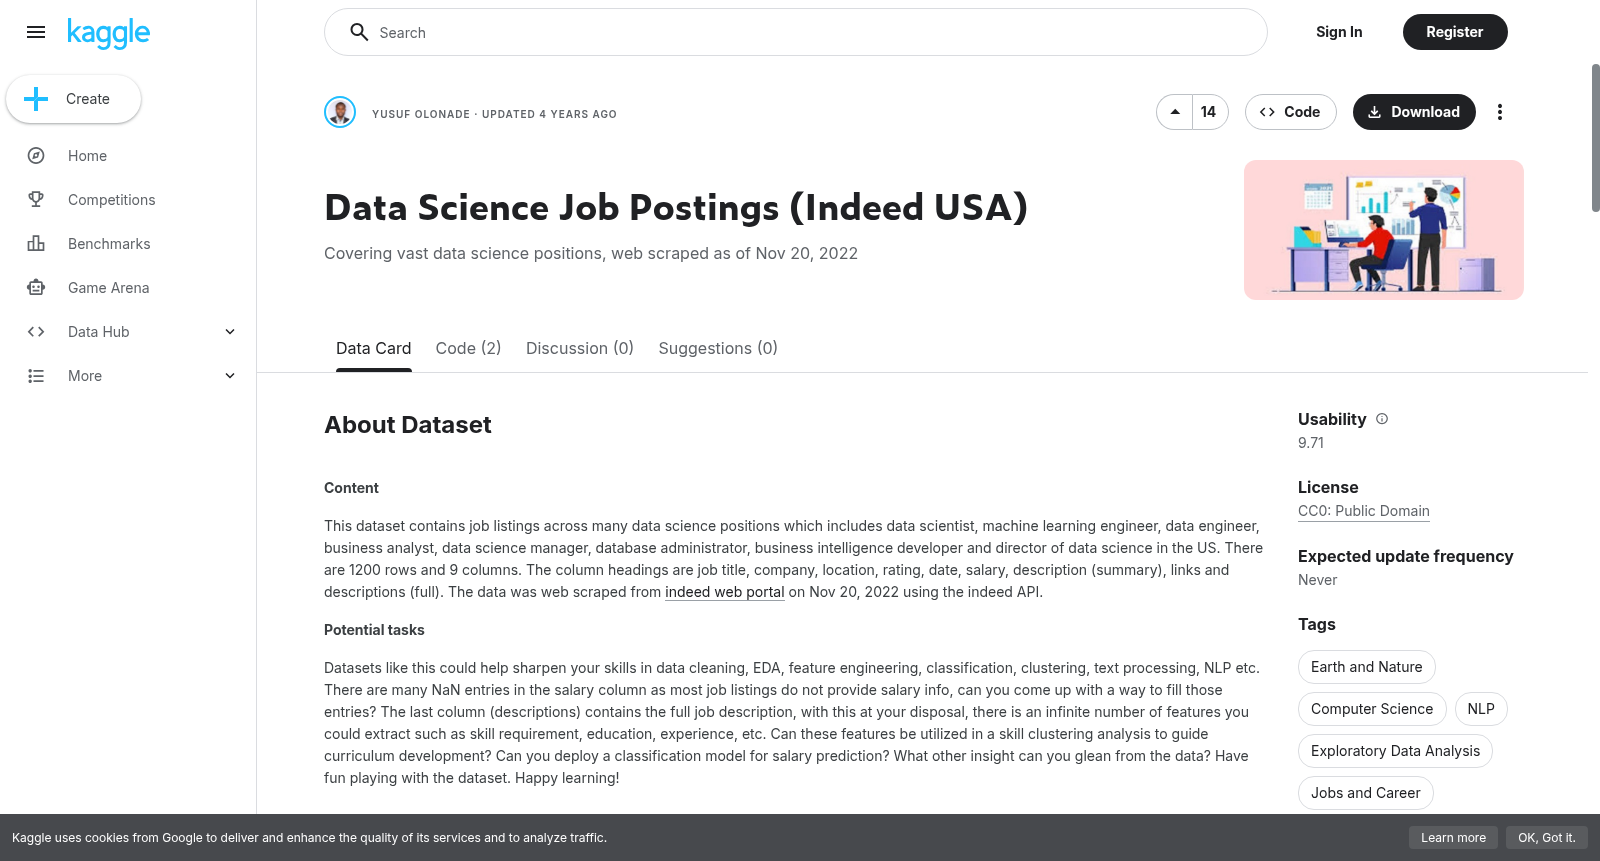Open Game Arena robot icon
The image size is (1600, 861).
pyautogui.click(x=36, y=288)
